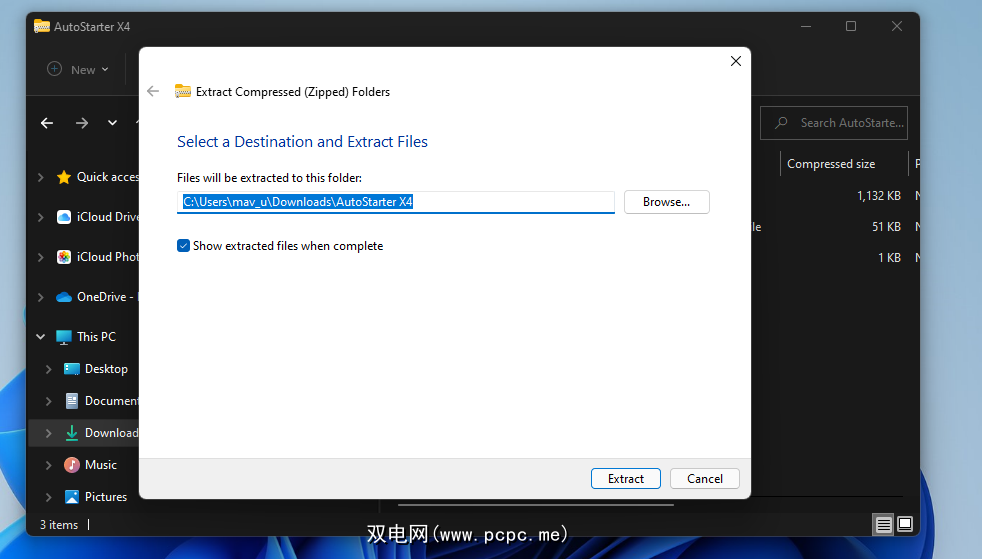Click the search magnifier icon
This screenshot has width=982, height=559.
pos(781,123)
